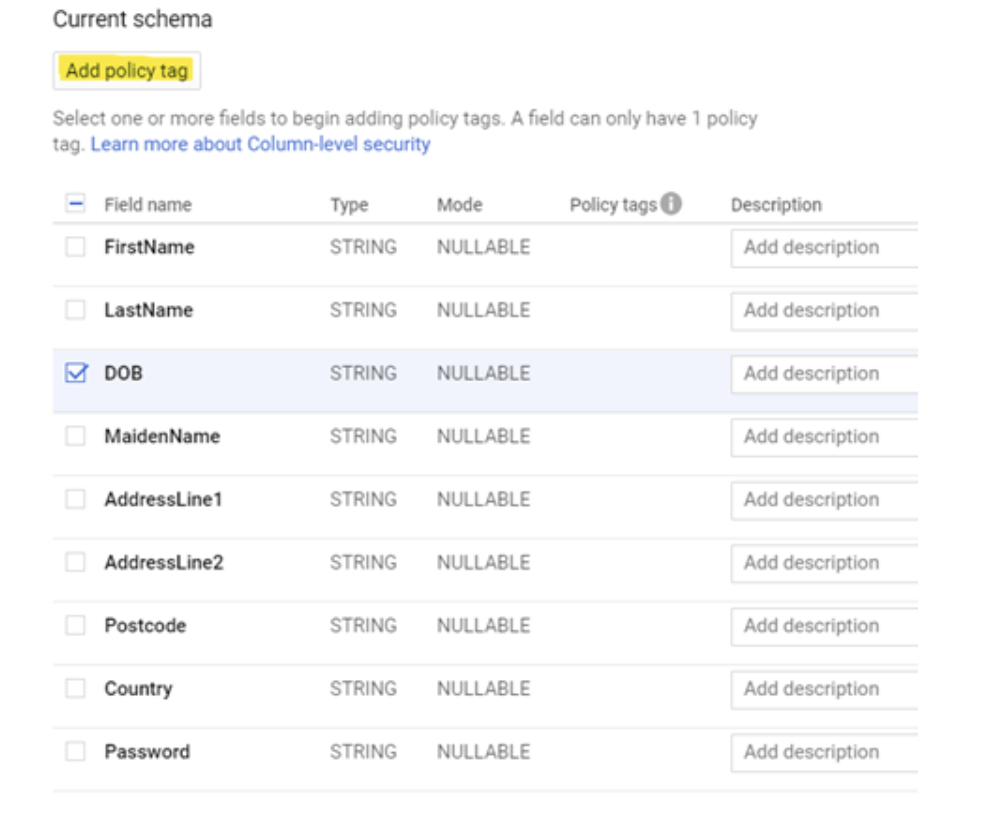Toggle the select-all fields header checkbox
The height and width of the screenshot is (840, 990).
click(76, 204)
